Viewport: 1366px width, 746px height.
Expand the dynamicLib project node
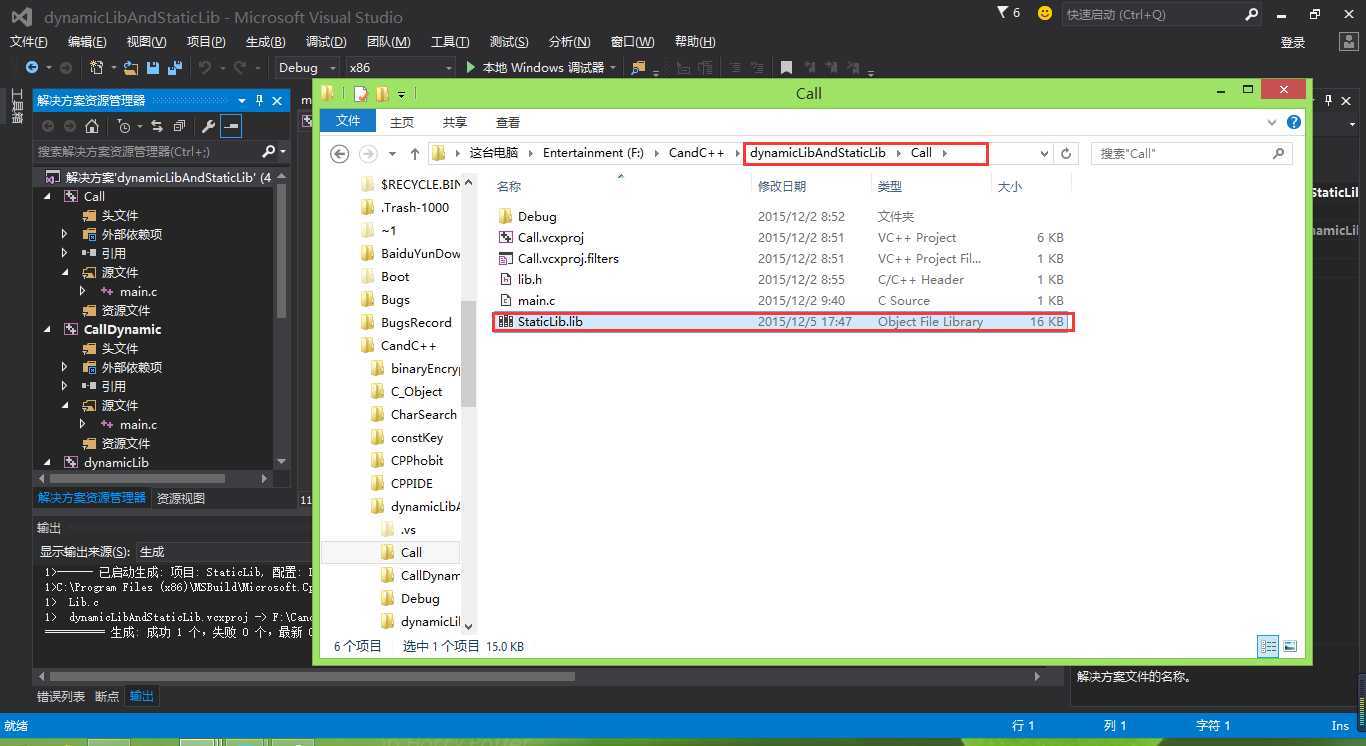(x=46, y=462)
